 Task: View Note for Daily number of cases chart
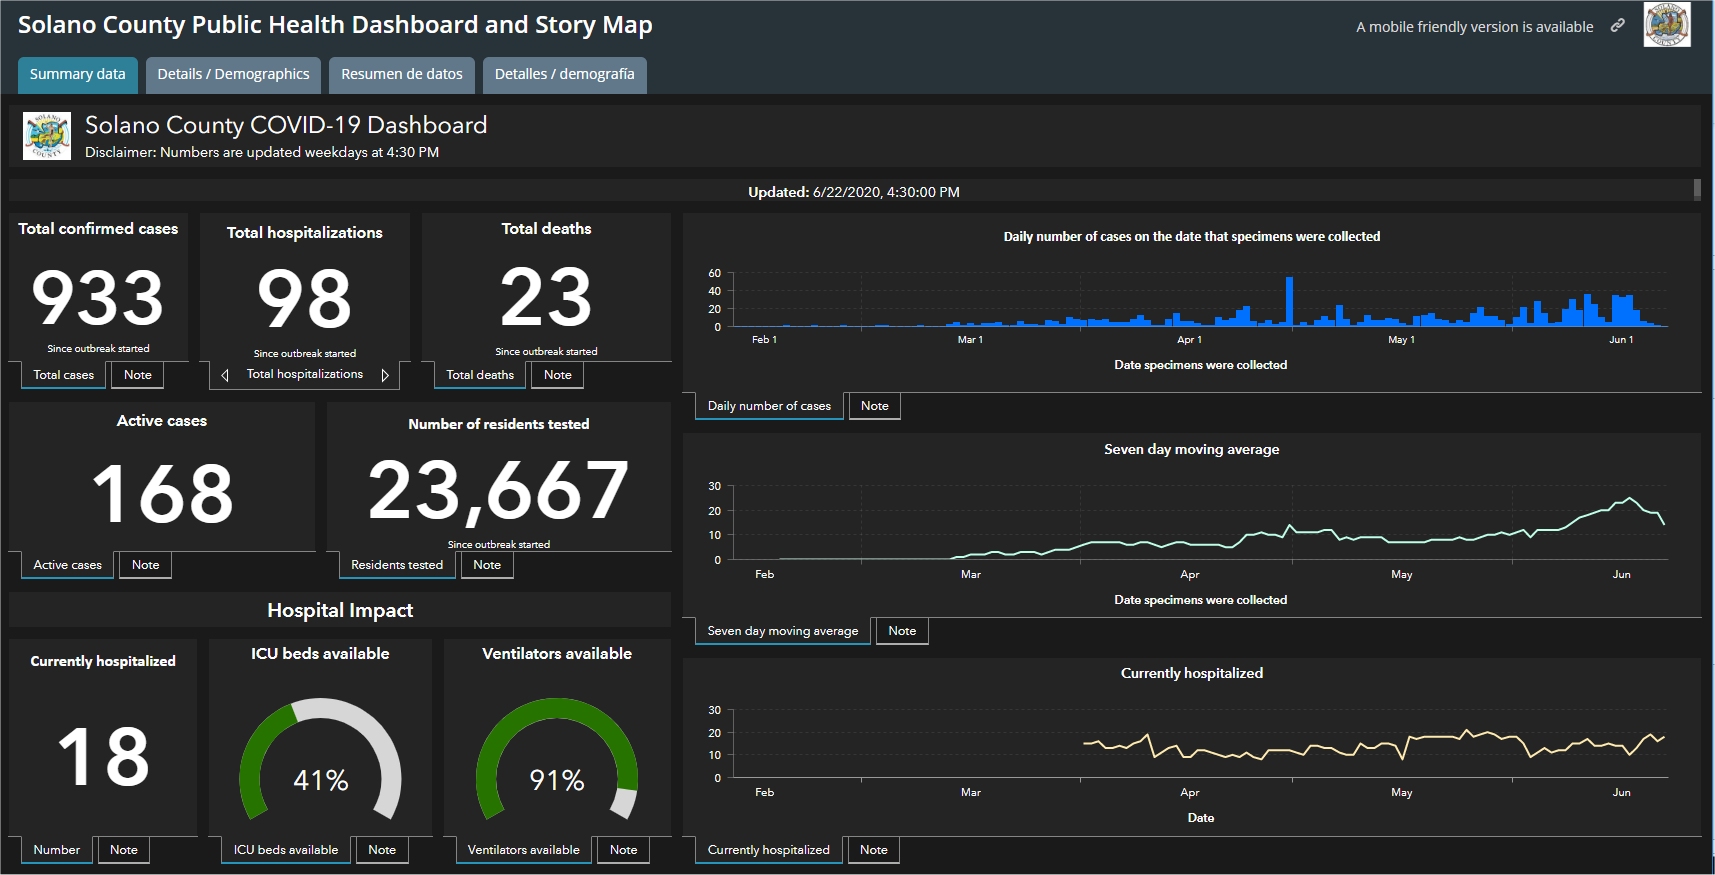click(874, 406)
